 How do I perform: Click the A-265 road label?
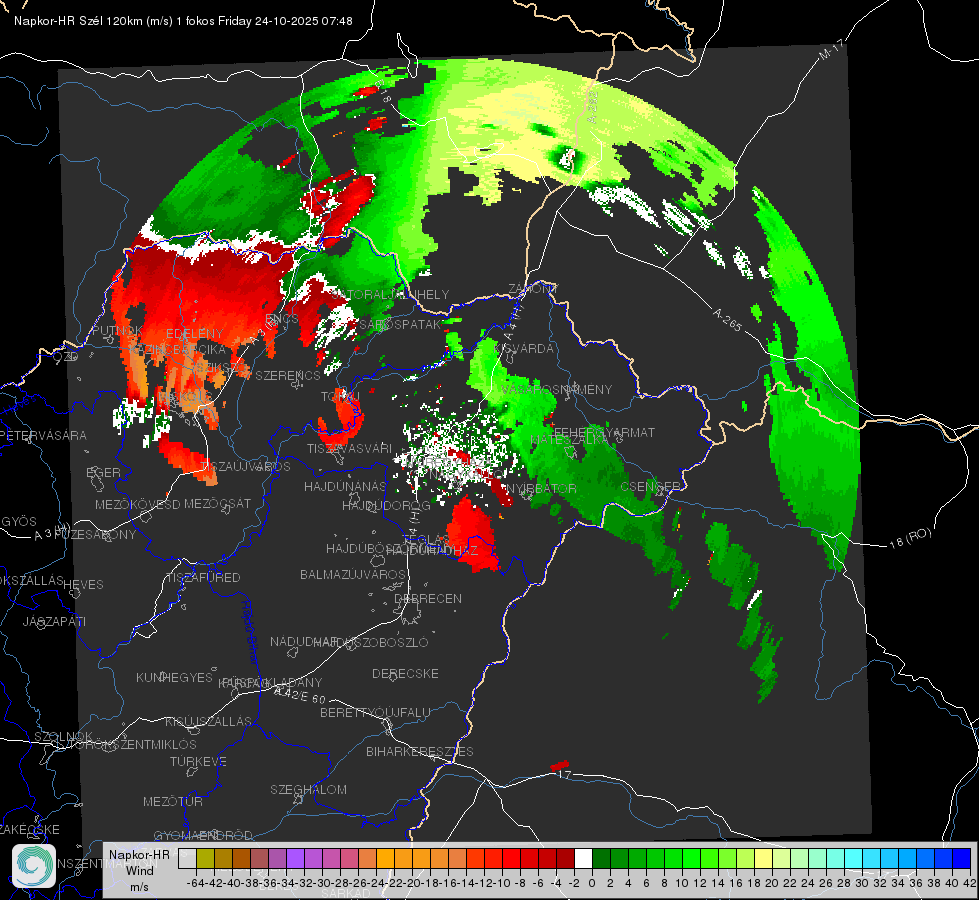pos(727,320)
